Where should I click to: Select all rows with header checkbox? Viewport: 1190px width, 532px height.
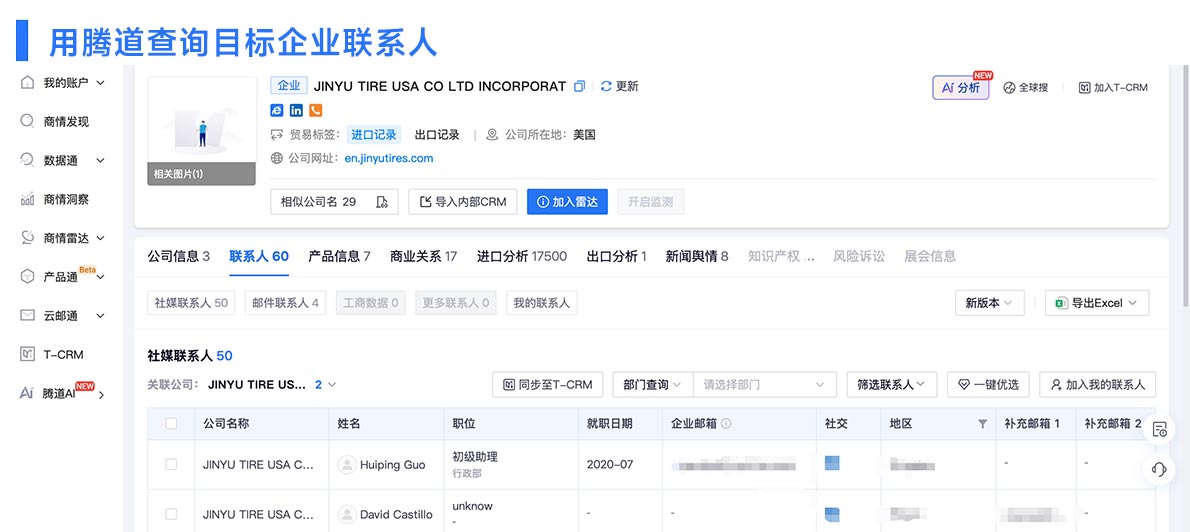tap(171, 423)
